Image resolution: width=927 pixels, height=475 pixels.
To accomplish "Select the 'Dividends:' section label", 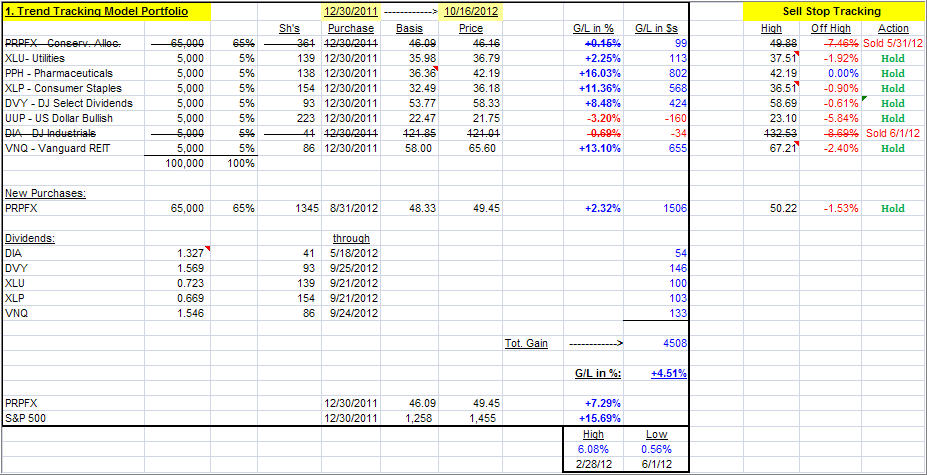I will 28,238.
